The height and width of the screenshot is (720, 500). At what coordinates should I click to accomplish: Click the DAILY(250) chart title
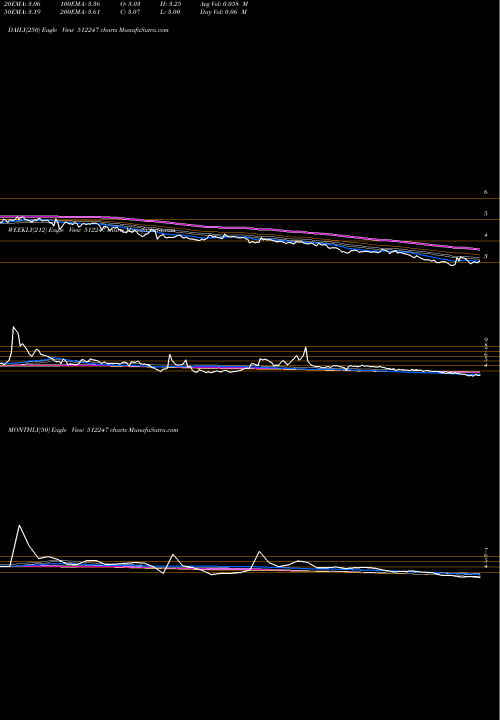pyautogui.click(x=88, y=30)
